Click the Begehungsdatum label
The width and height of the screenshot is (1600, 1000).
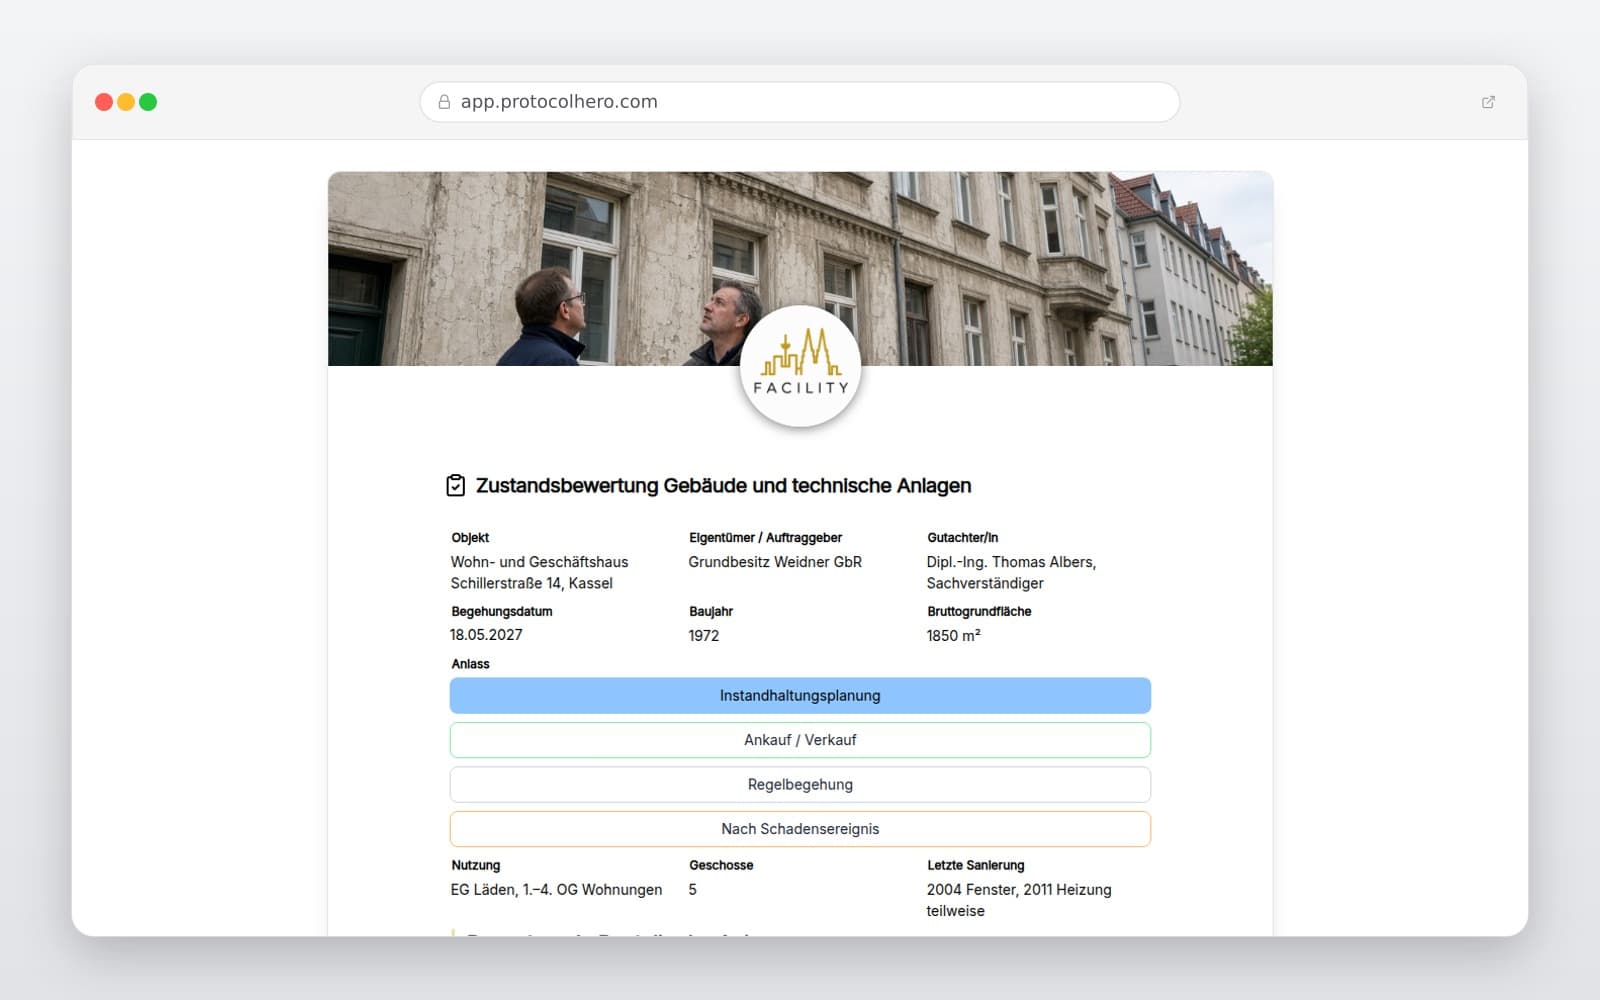point(502,612)
